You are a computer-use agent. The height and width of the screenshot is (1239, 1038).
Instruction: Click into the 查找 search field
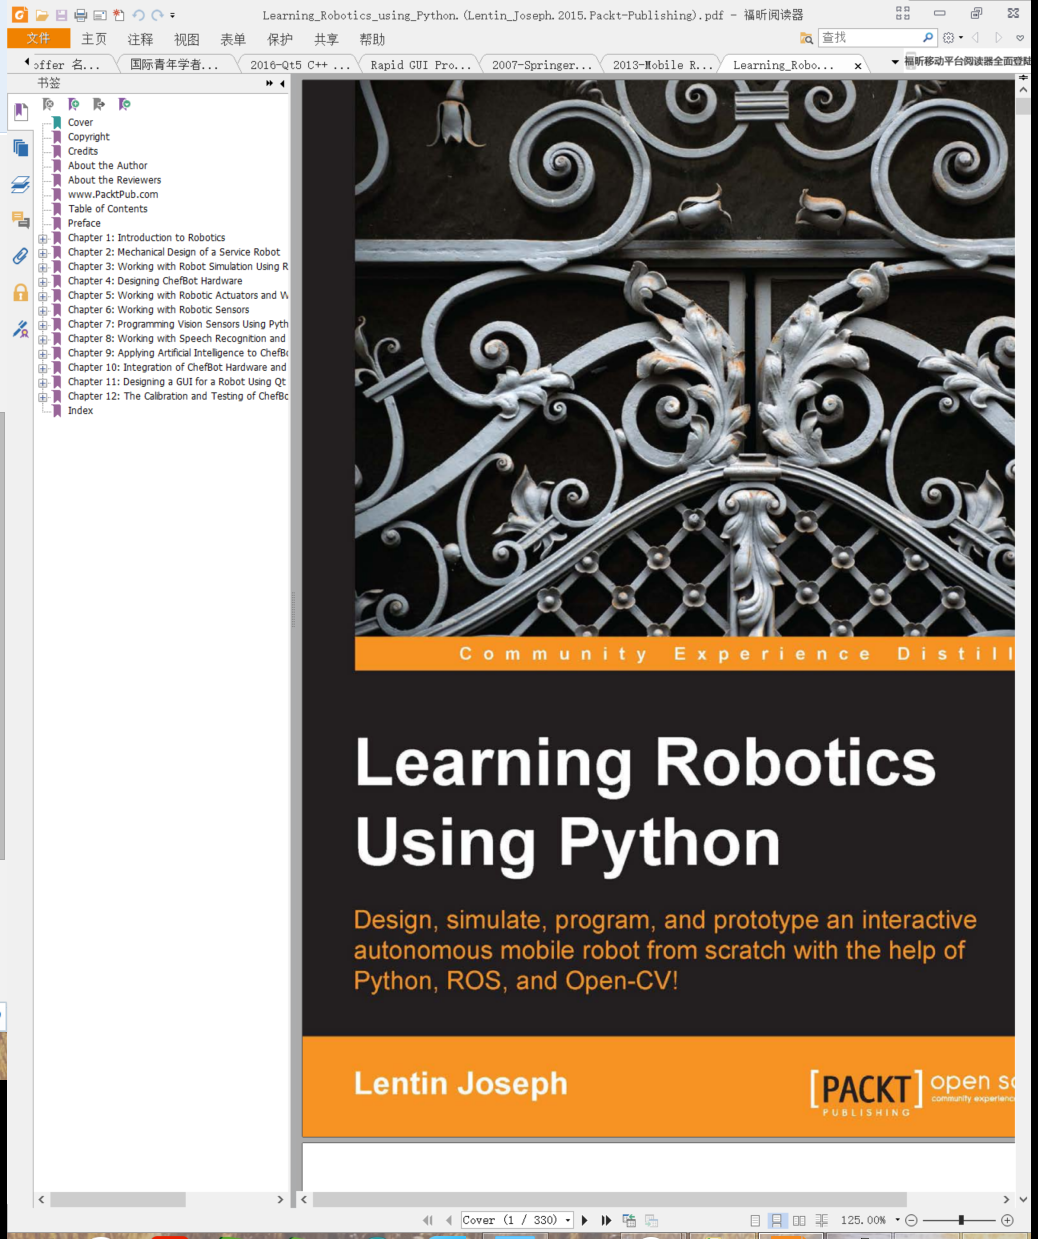point(869,38)
